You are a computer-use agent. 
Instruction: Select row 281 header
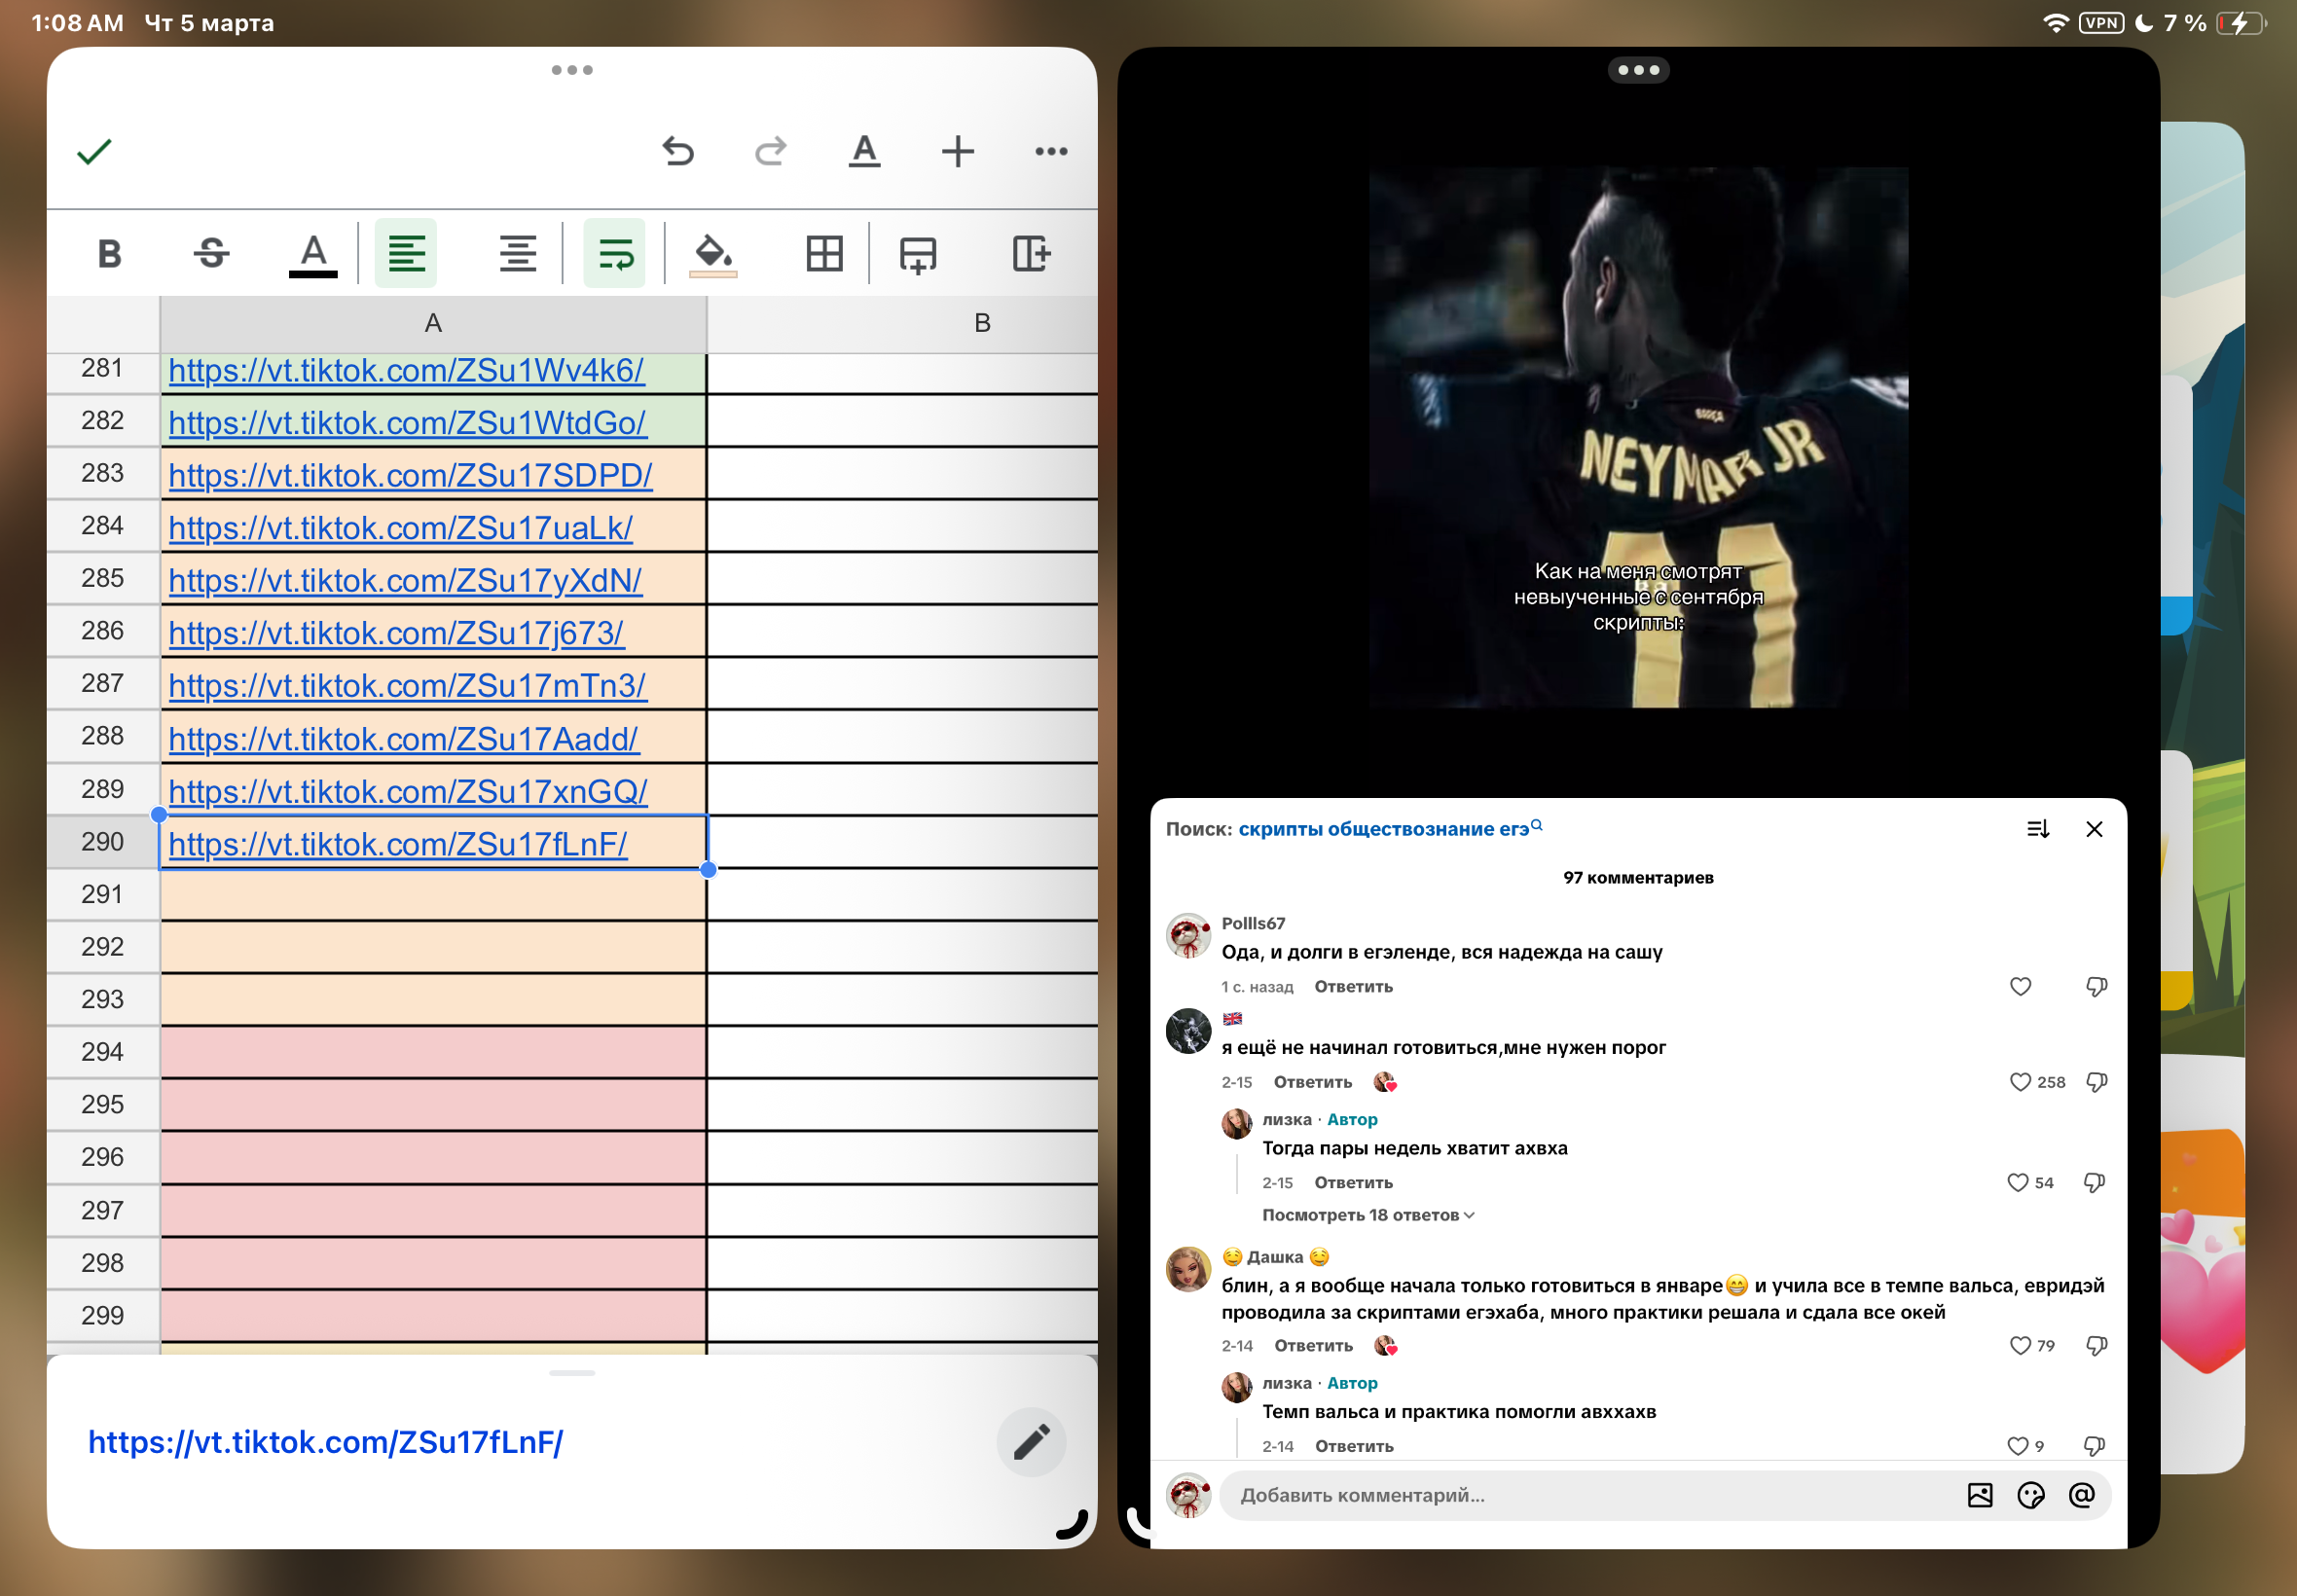point(103,369)
